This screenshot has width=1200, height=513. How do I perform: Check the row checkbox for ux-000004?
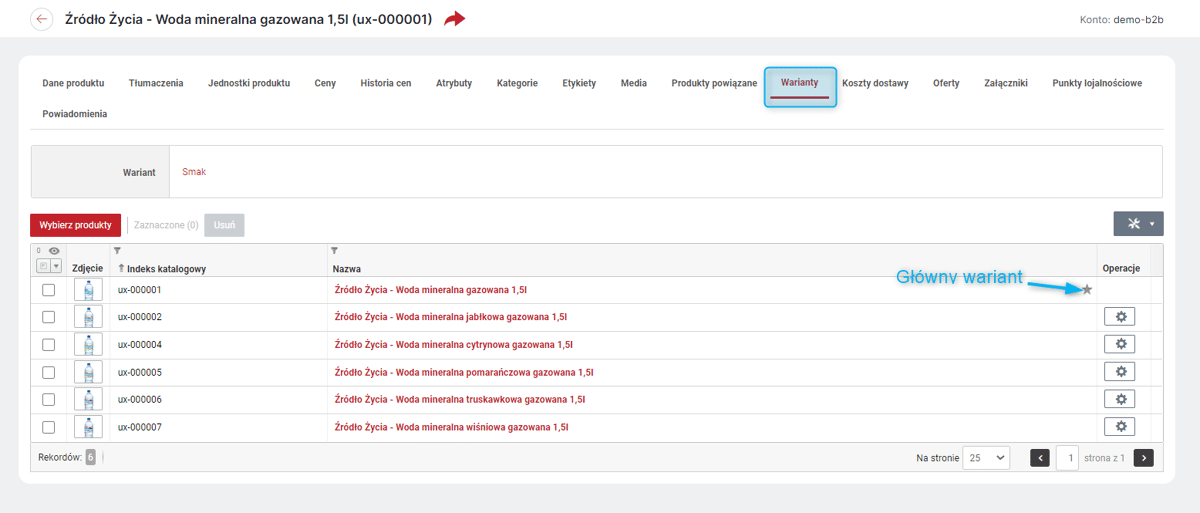[48, 345]
